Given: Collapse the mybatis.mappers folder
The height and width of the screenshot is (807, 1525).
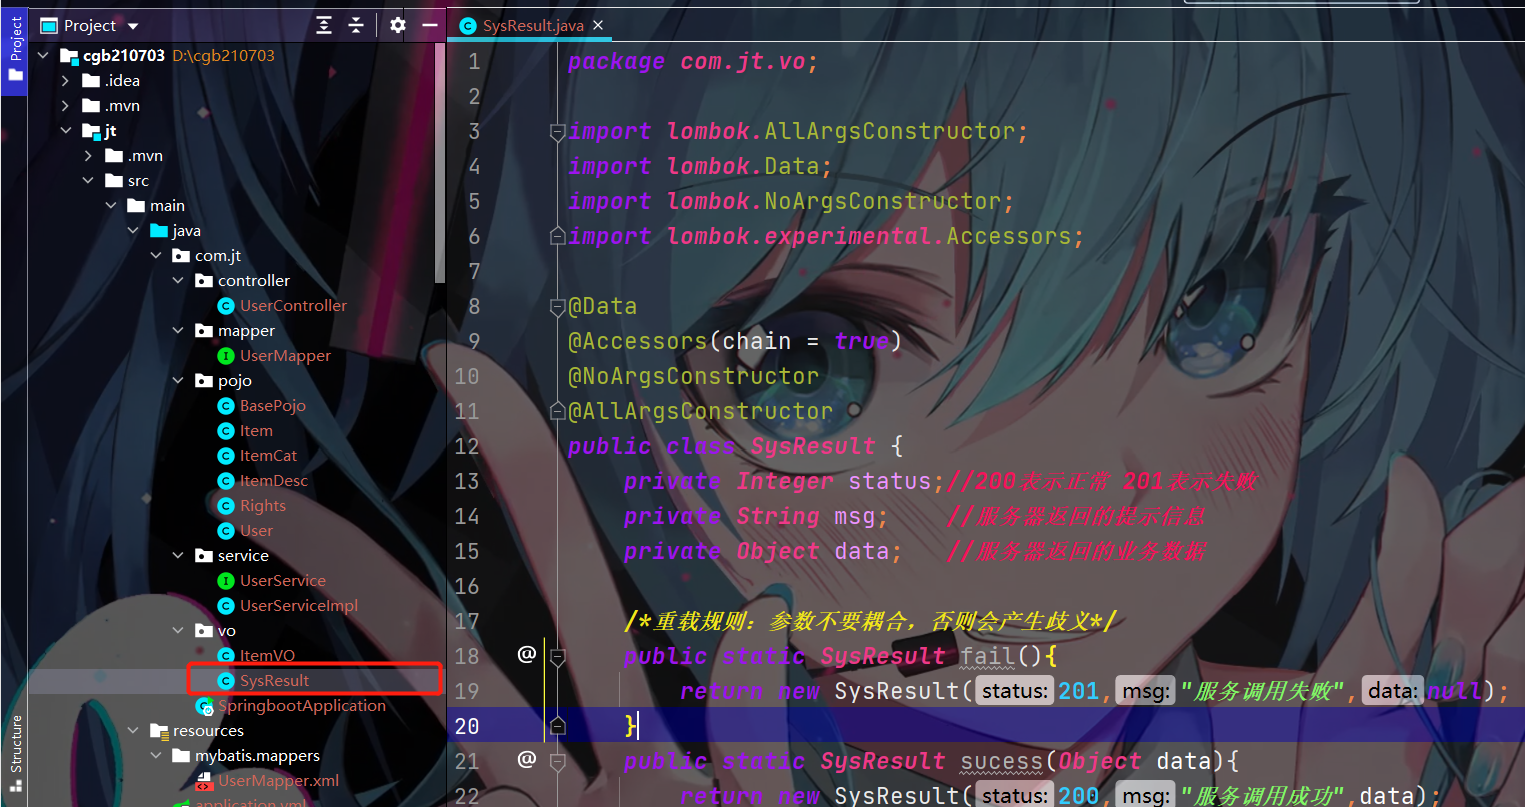Looking at the screenshot, I should [156, 755].
